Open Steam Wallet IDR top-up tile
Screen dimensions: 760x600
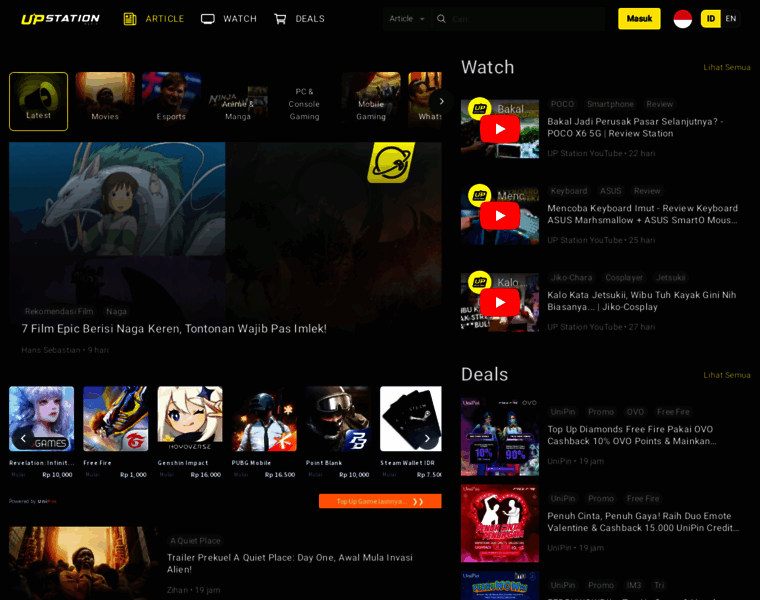[411, 432]
